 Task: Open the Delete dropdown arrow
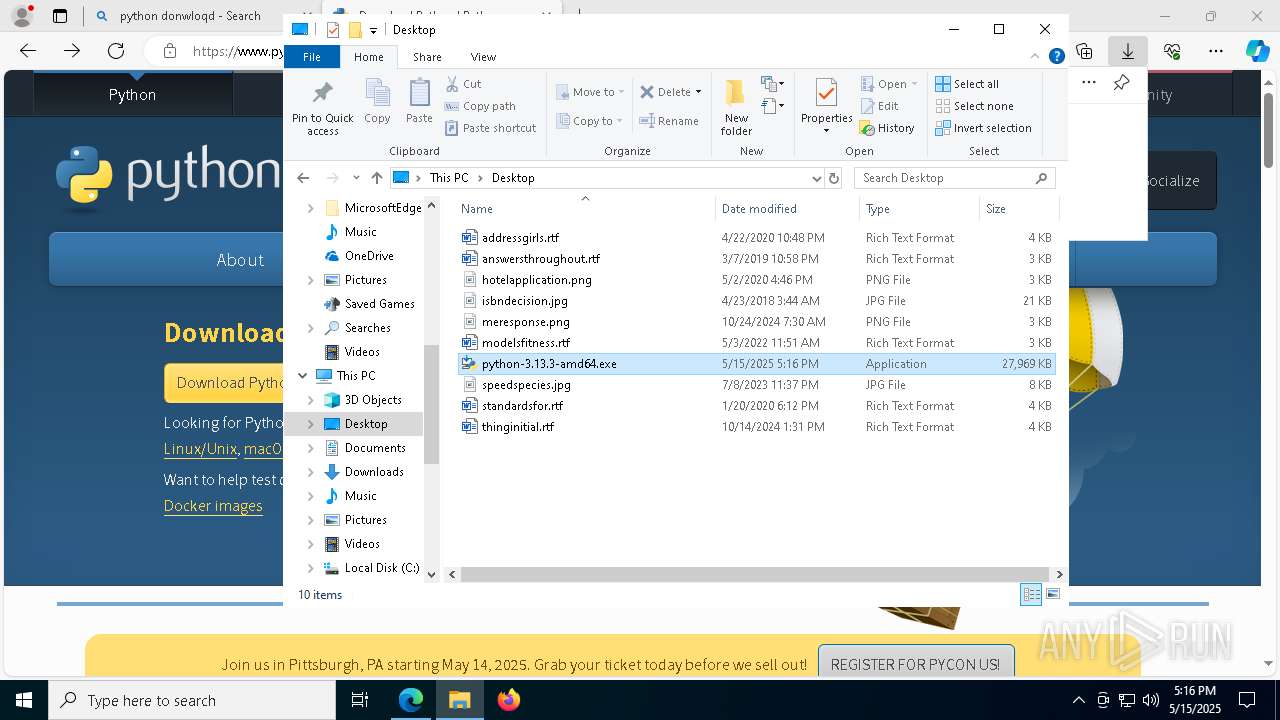click(x=698, y=92)
